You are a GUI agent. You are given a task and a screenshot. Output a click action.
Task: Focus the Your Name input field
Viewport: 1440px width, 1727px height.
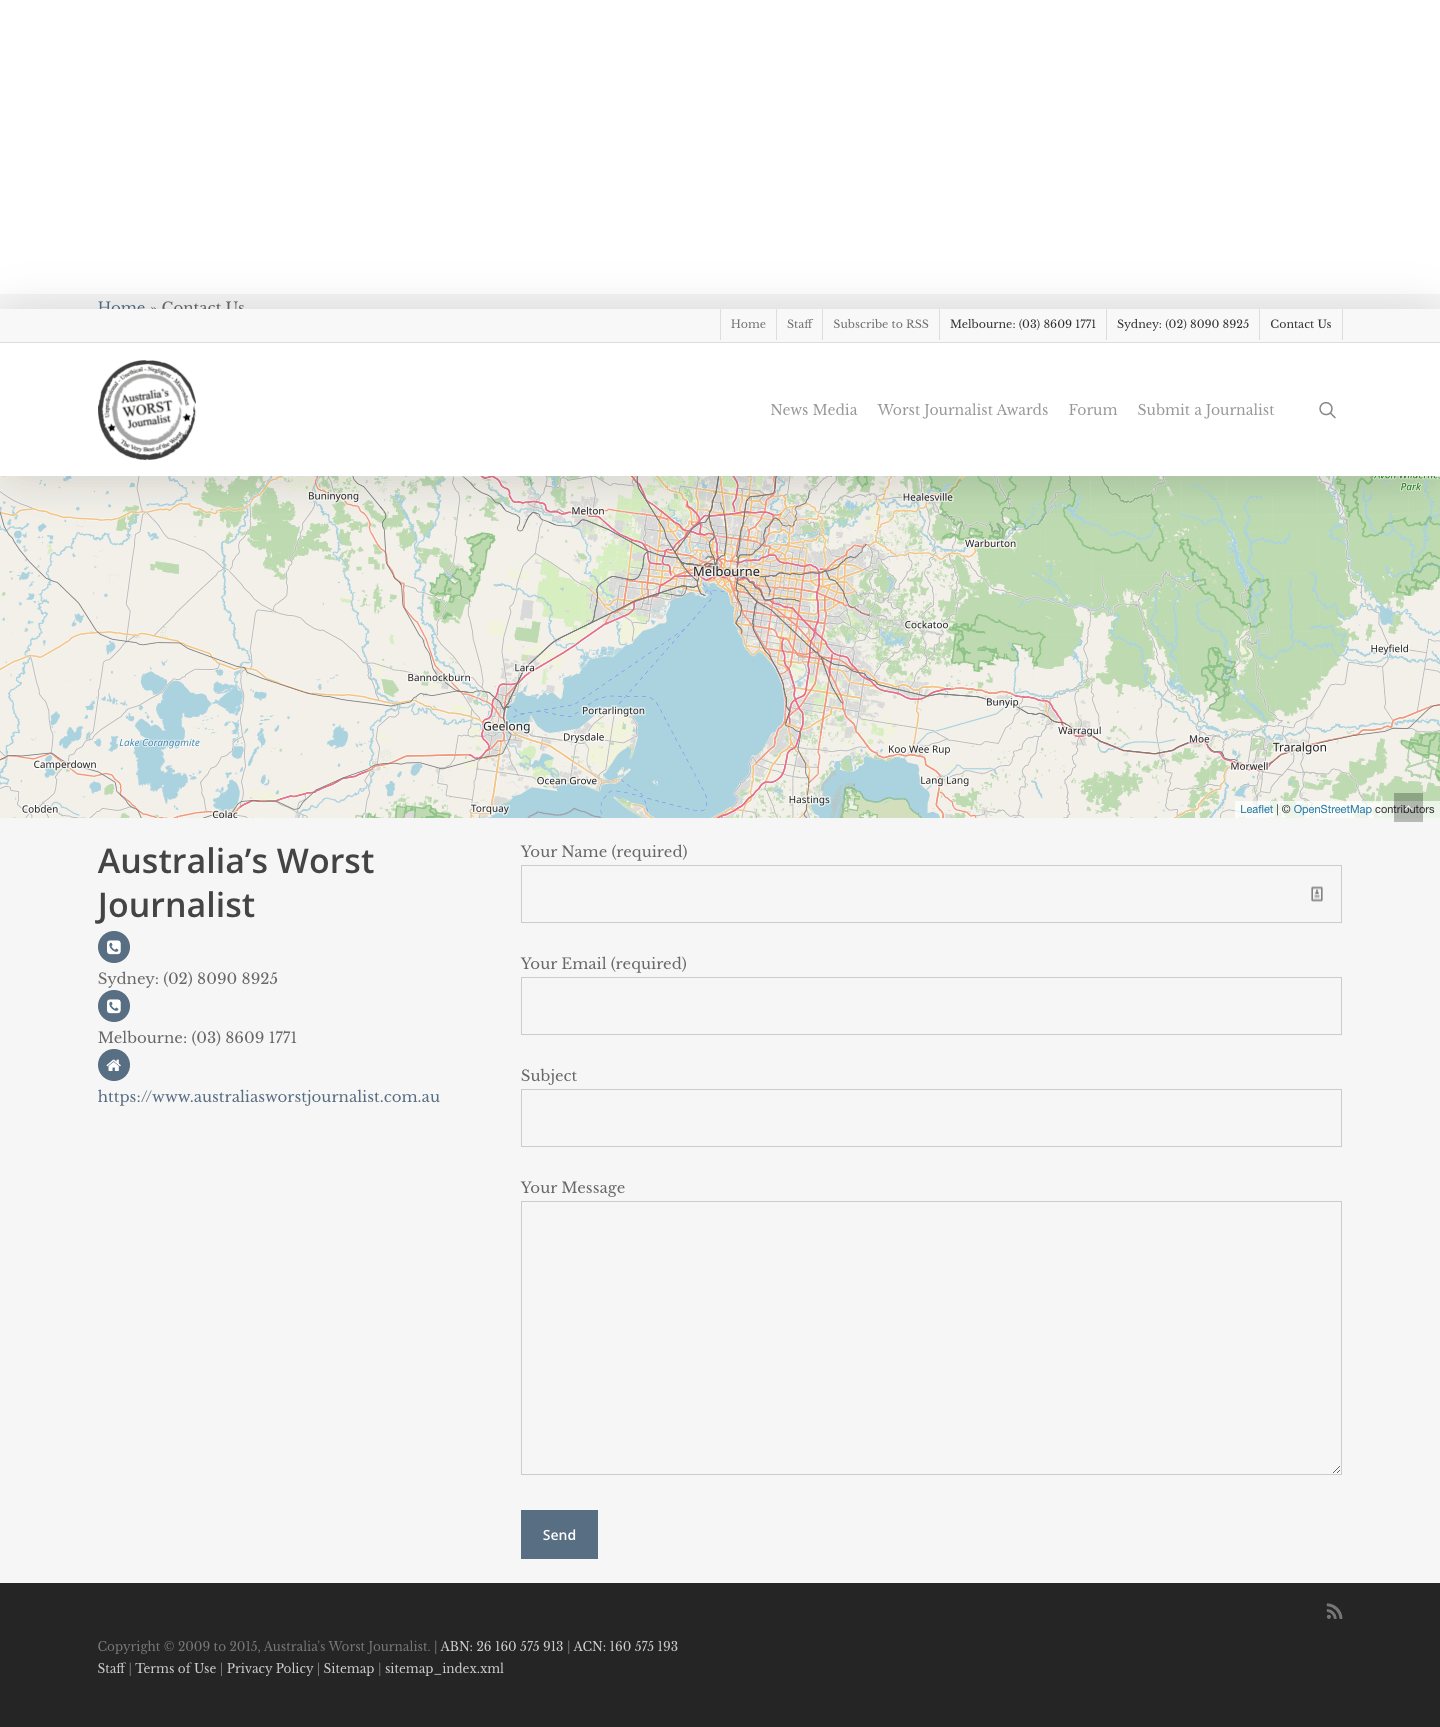(931, 894)
